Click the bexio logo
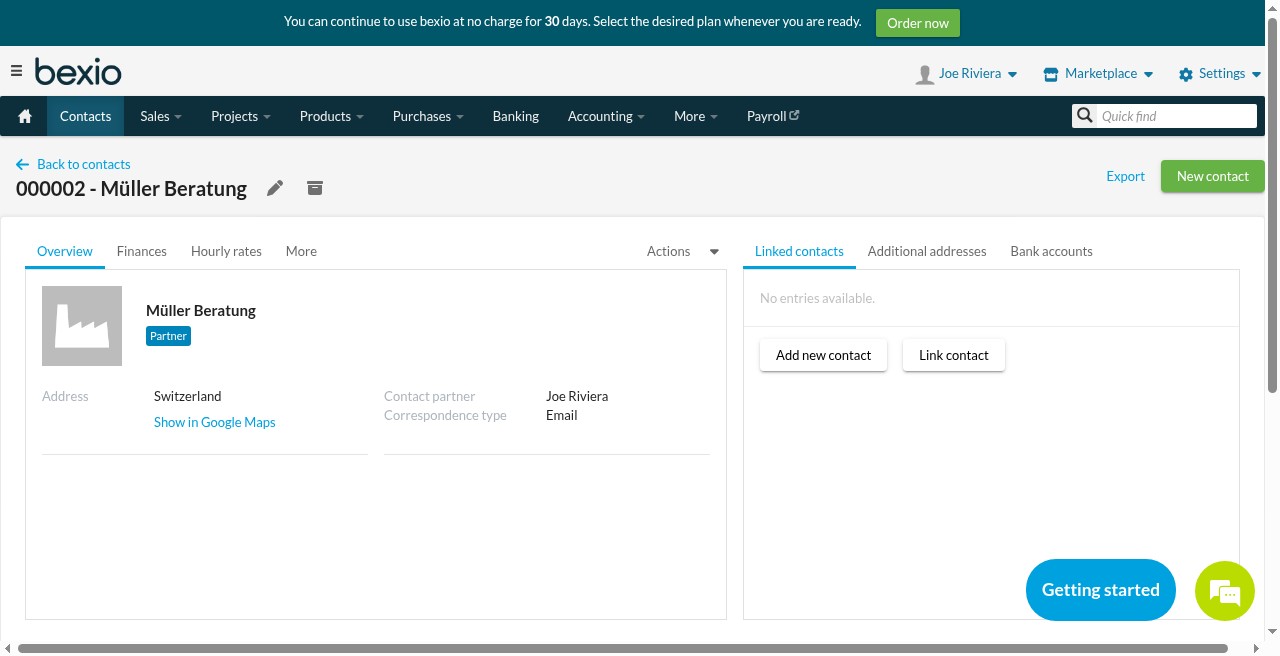 tap(78, 72)
